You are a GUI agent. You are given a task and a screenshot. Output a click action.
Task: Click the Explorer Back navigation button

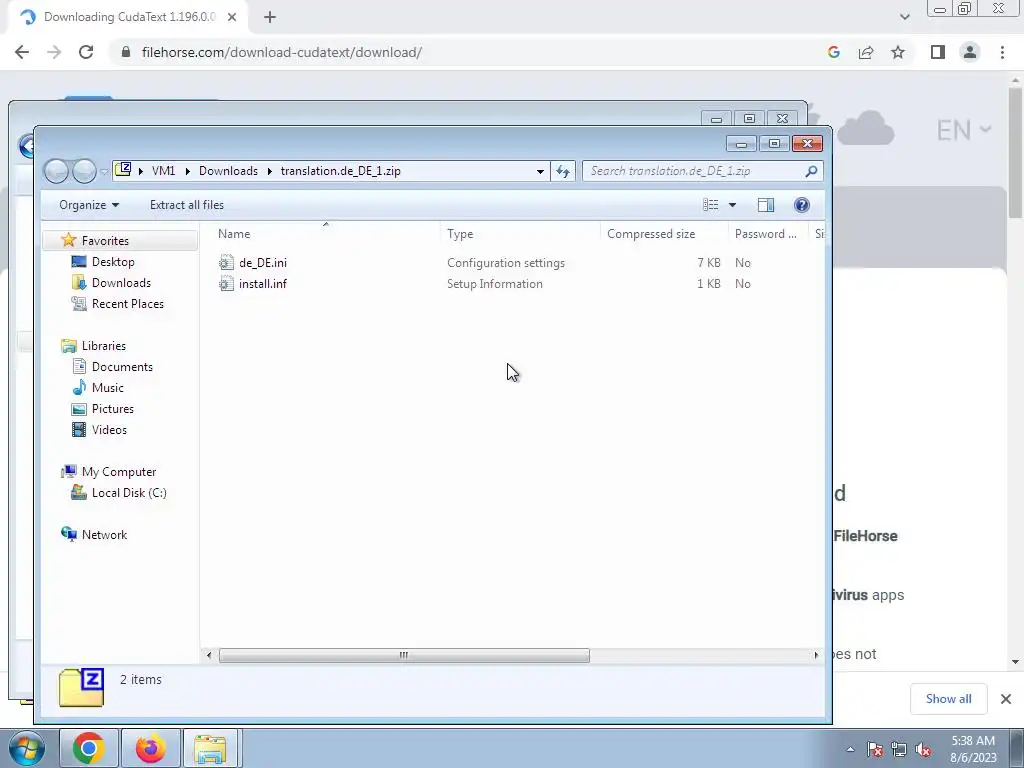57,171
